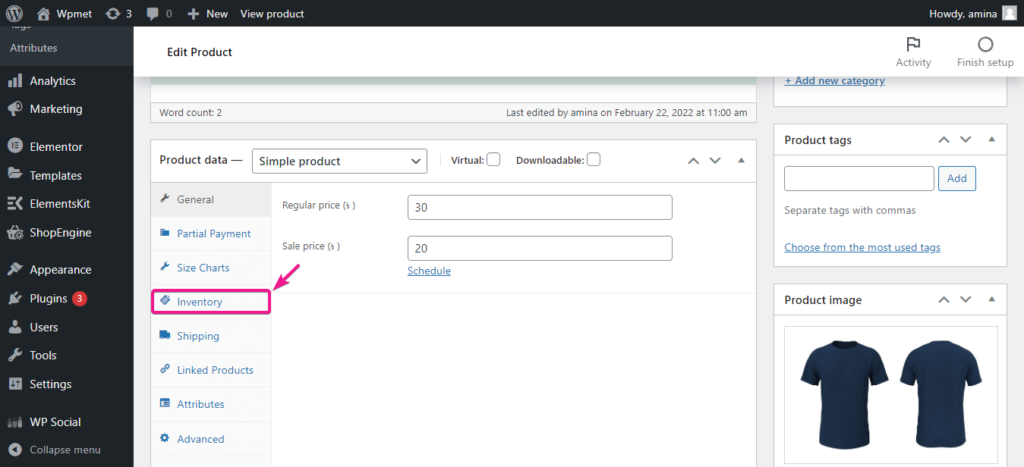
Task: Click the Add tag button
Action: 957,178
